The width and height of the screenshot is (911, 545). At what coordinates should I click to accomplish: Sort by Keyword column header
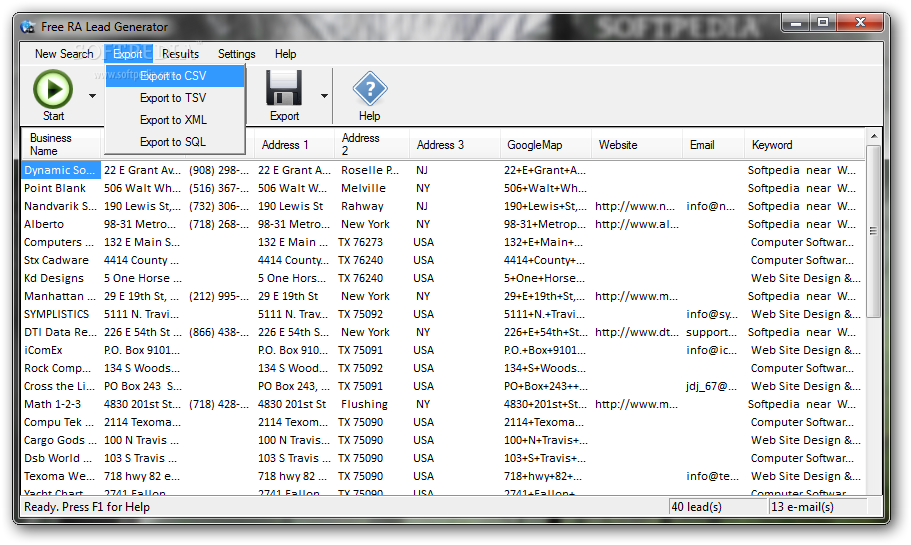(x=805, y=145)
